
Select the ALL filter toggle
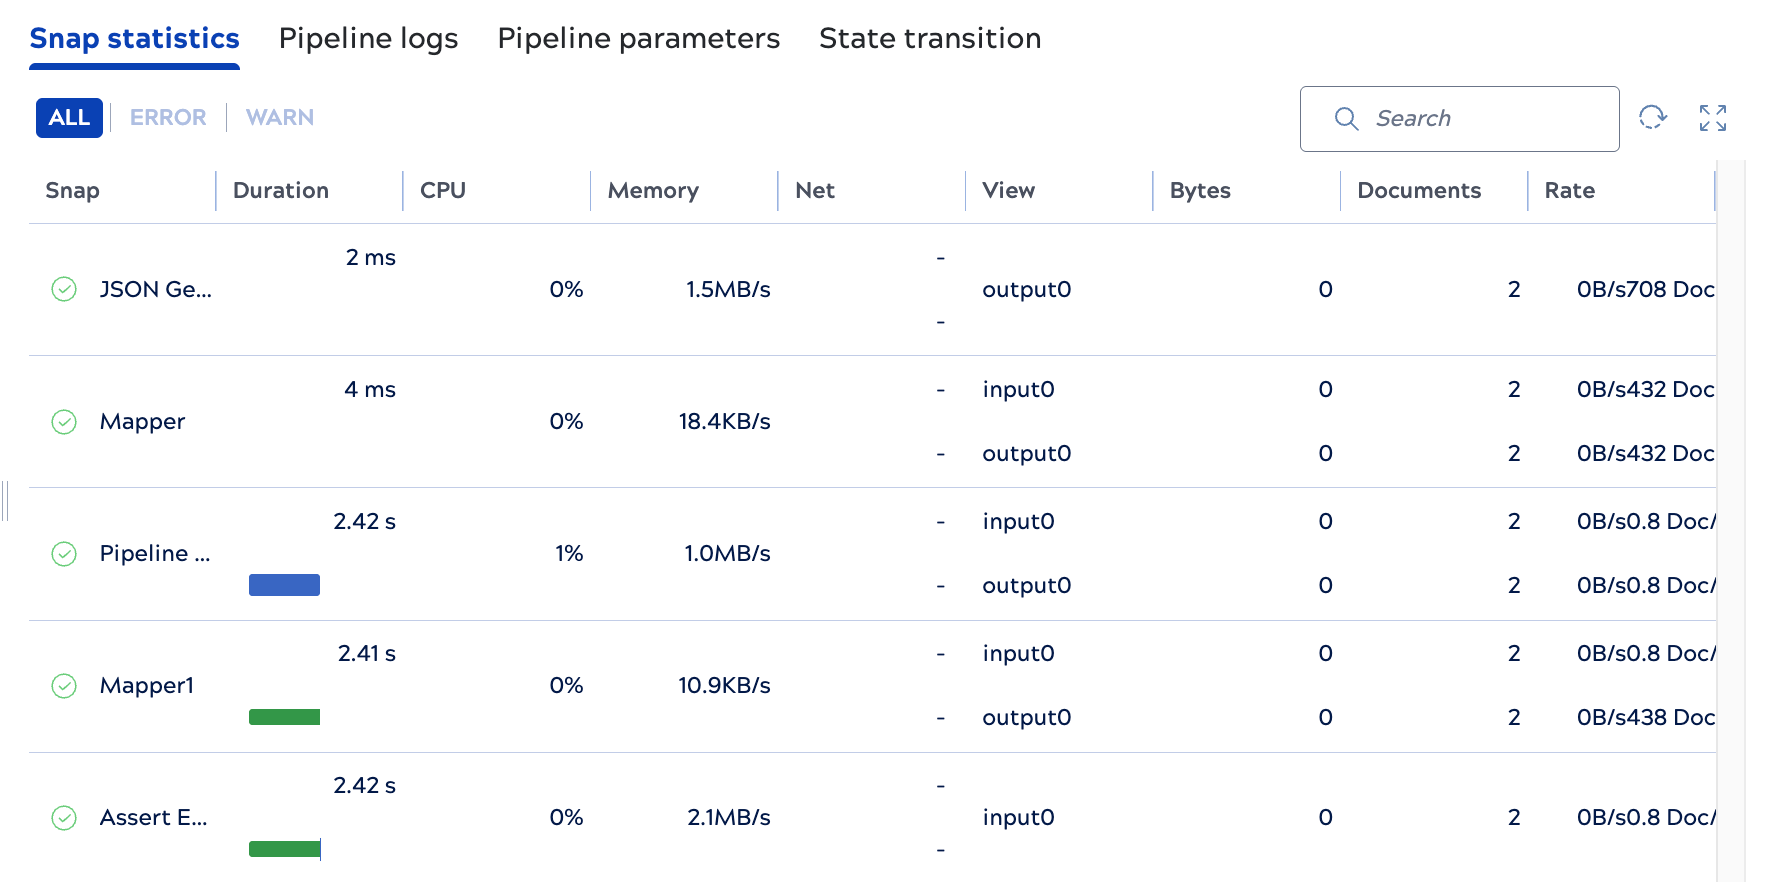point(69,118)
